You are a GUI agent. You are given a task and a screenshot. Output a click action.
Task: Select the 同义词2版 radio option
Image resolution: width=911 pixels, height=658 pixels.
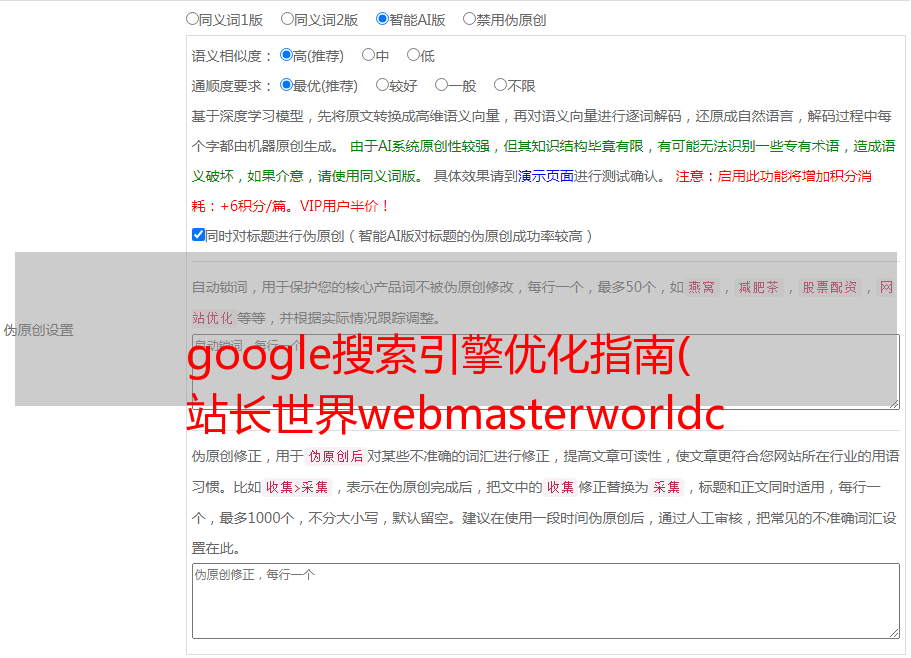click(287, 19)
